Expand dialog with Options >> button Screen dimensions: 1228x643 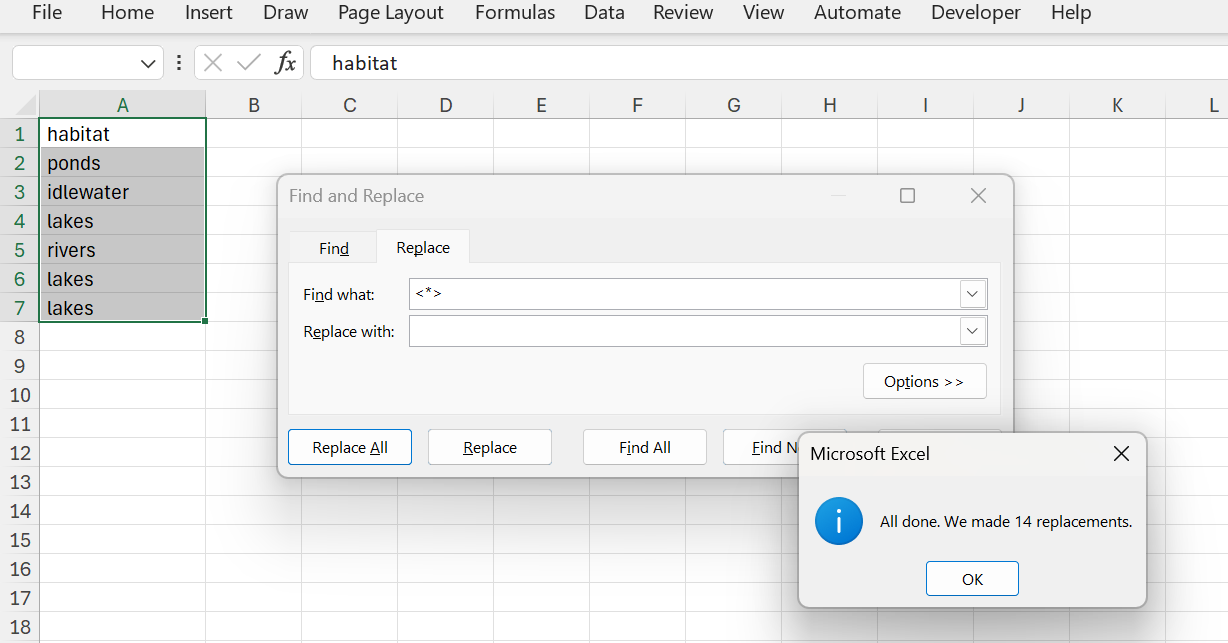(x=924, y=382)
